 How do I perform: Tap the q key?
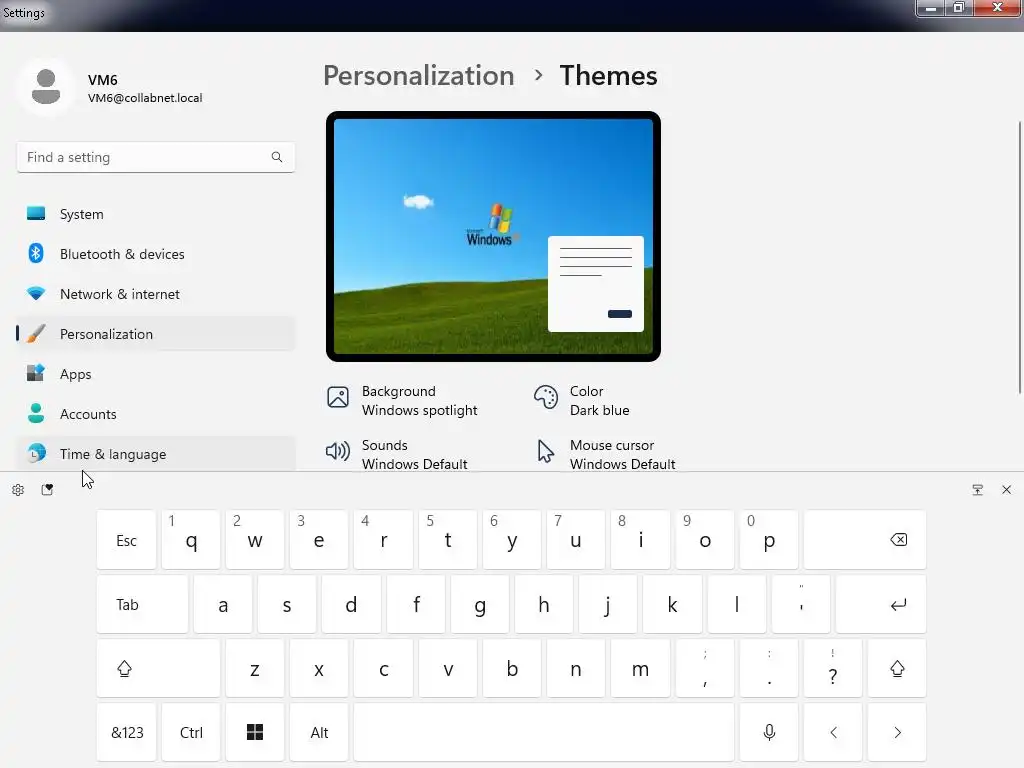(191, 540)
